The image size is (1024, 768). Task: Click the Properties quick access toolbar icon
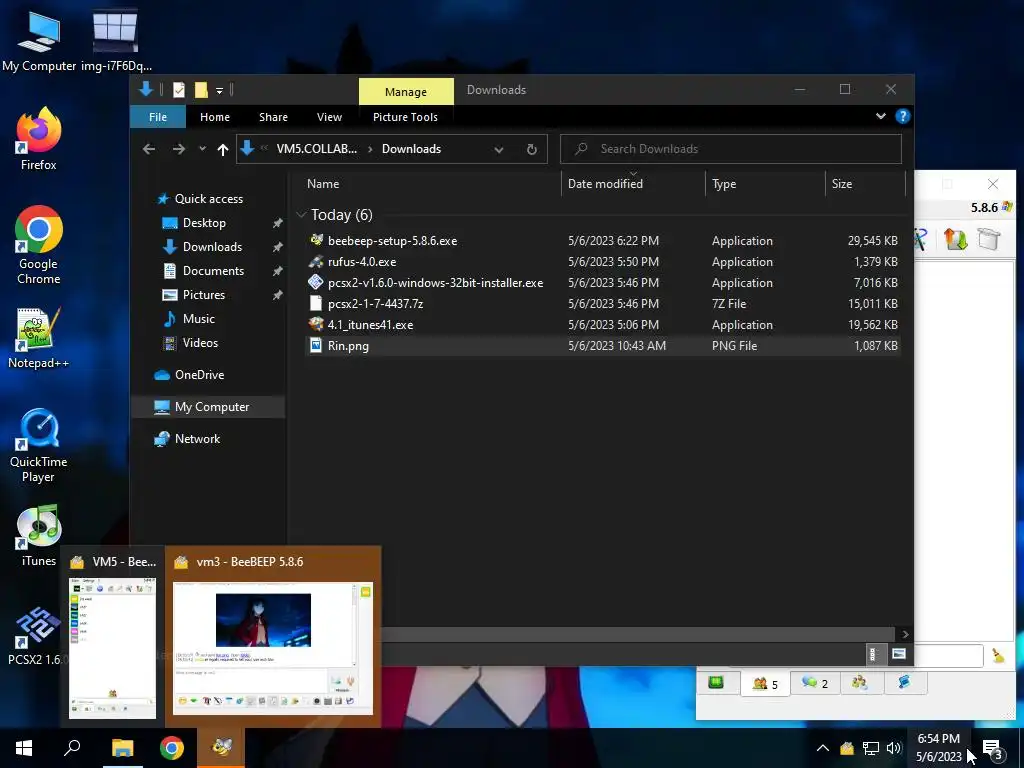pyautogui.click(x=178, y=89)
